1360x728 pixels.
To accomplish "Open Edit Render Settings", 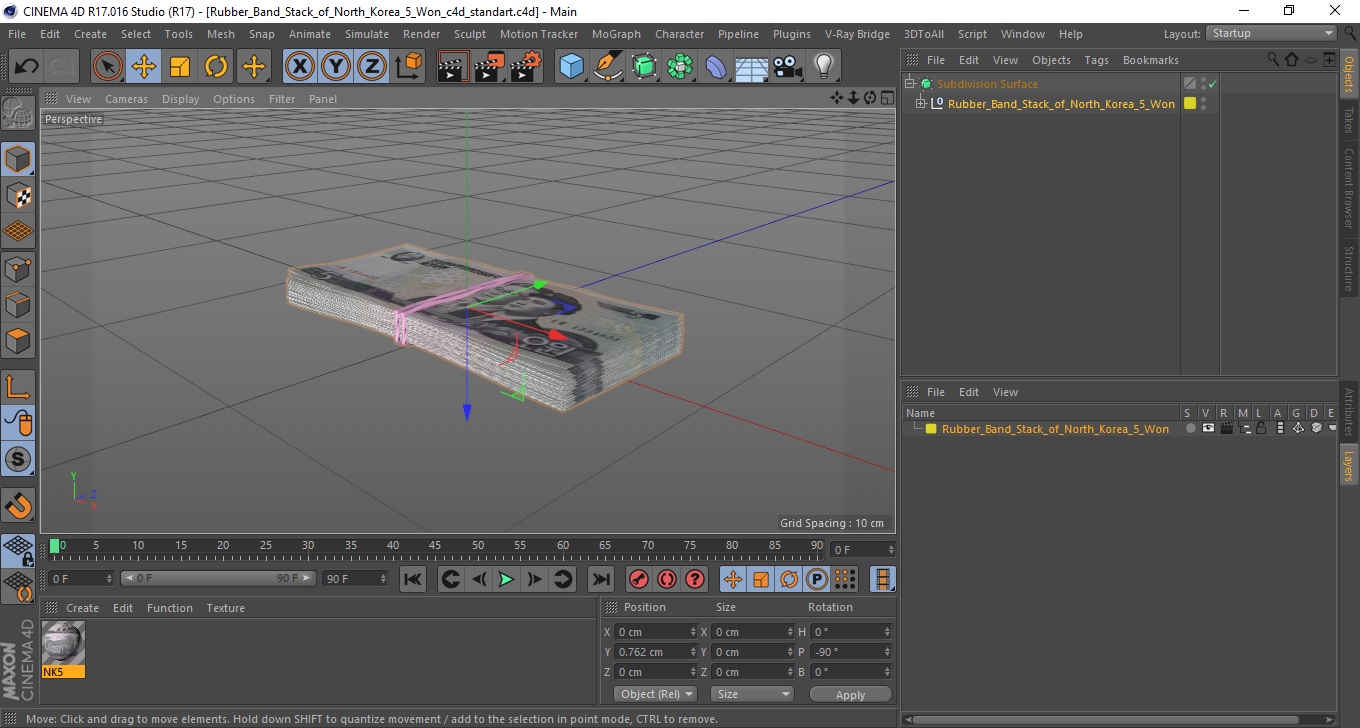I will [525, 67].
